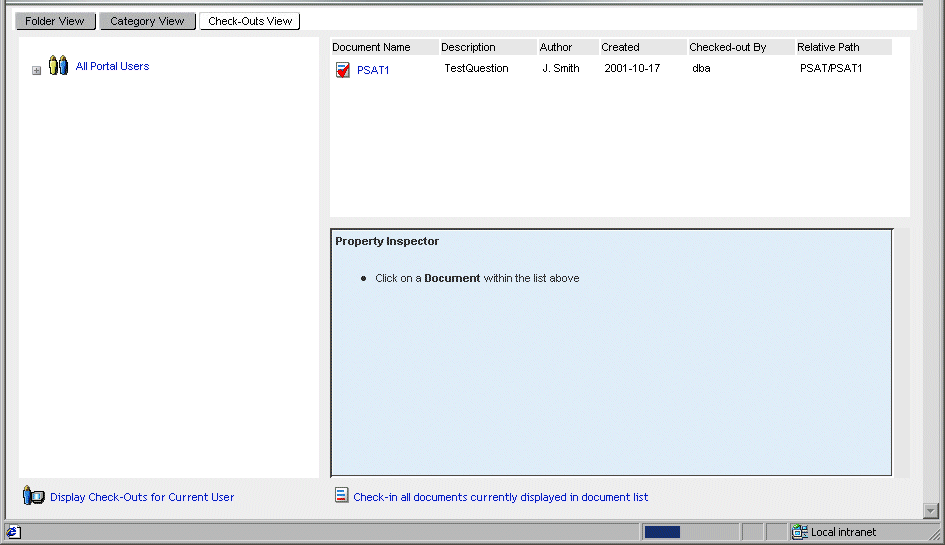Click the Document Name column header

(371, 47)
